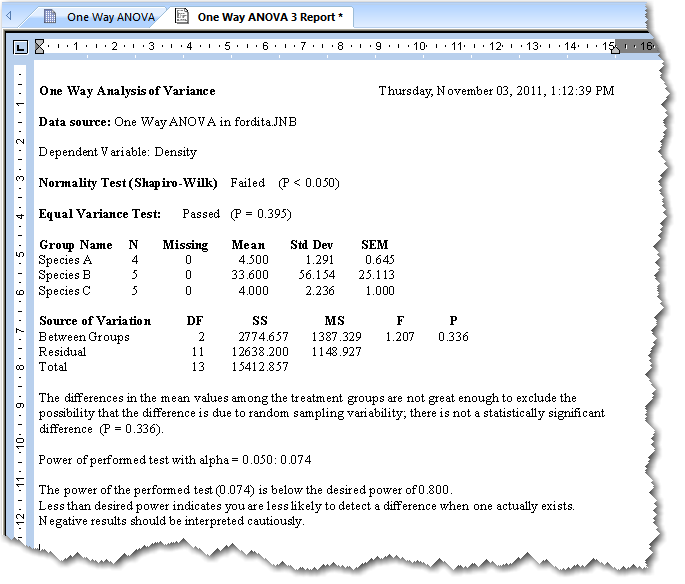Click the 'Std Dev' column header
The height and width of the screenshot is (584, 685).
(x=311, y=245)
